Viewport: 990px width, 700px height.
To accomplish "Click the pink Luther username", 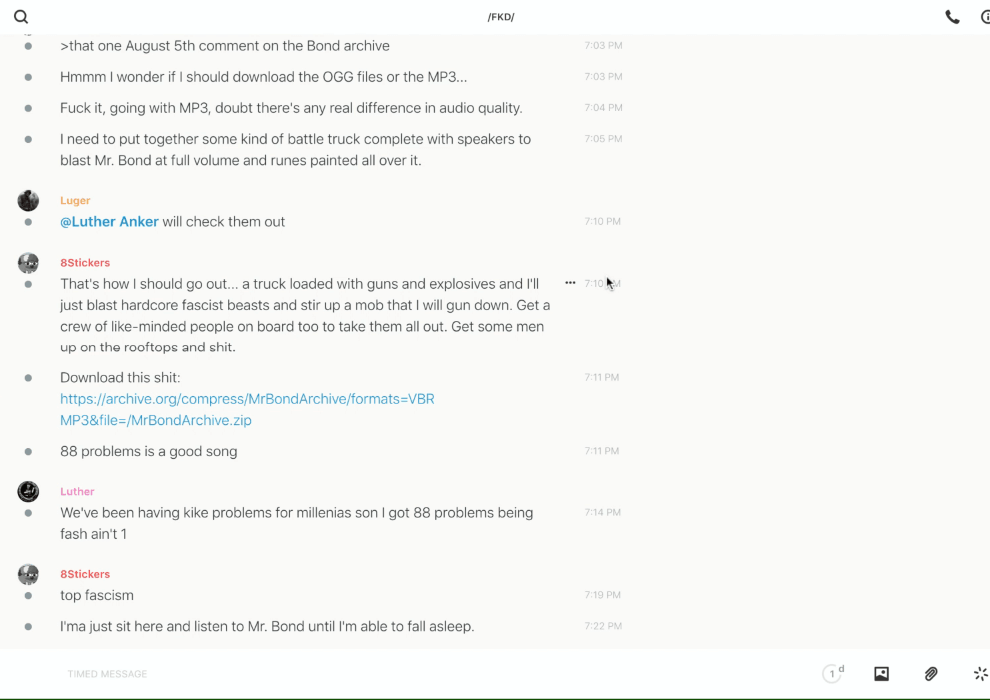I will [77, 492].
